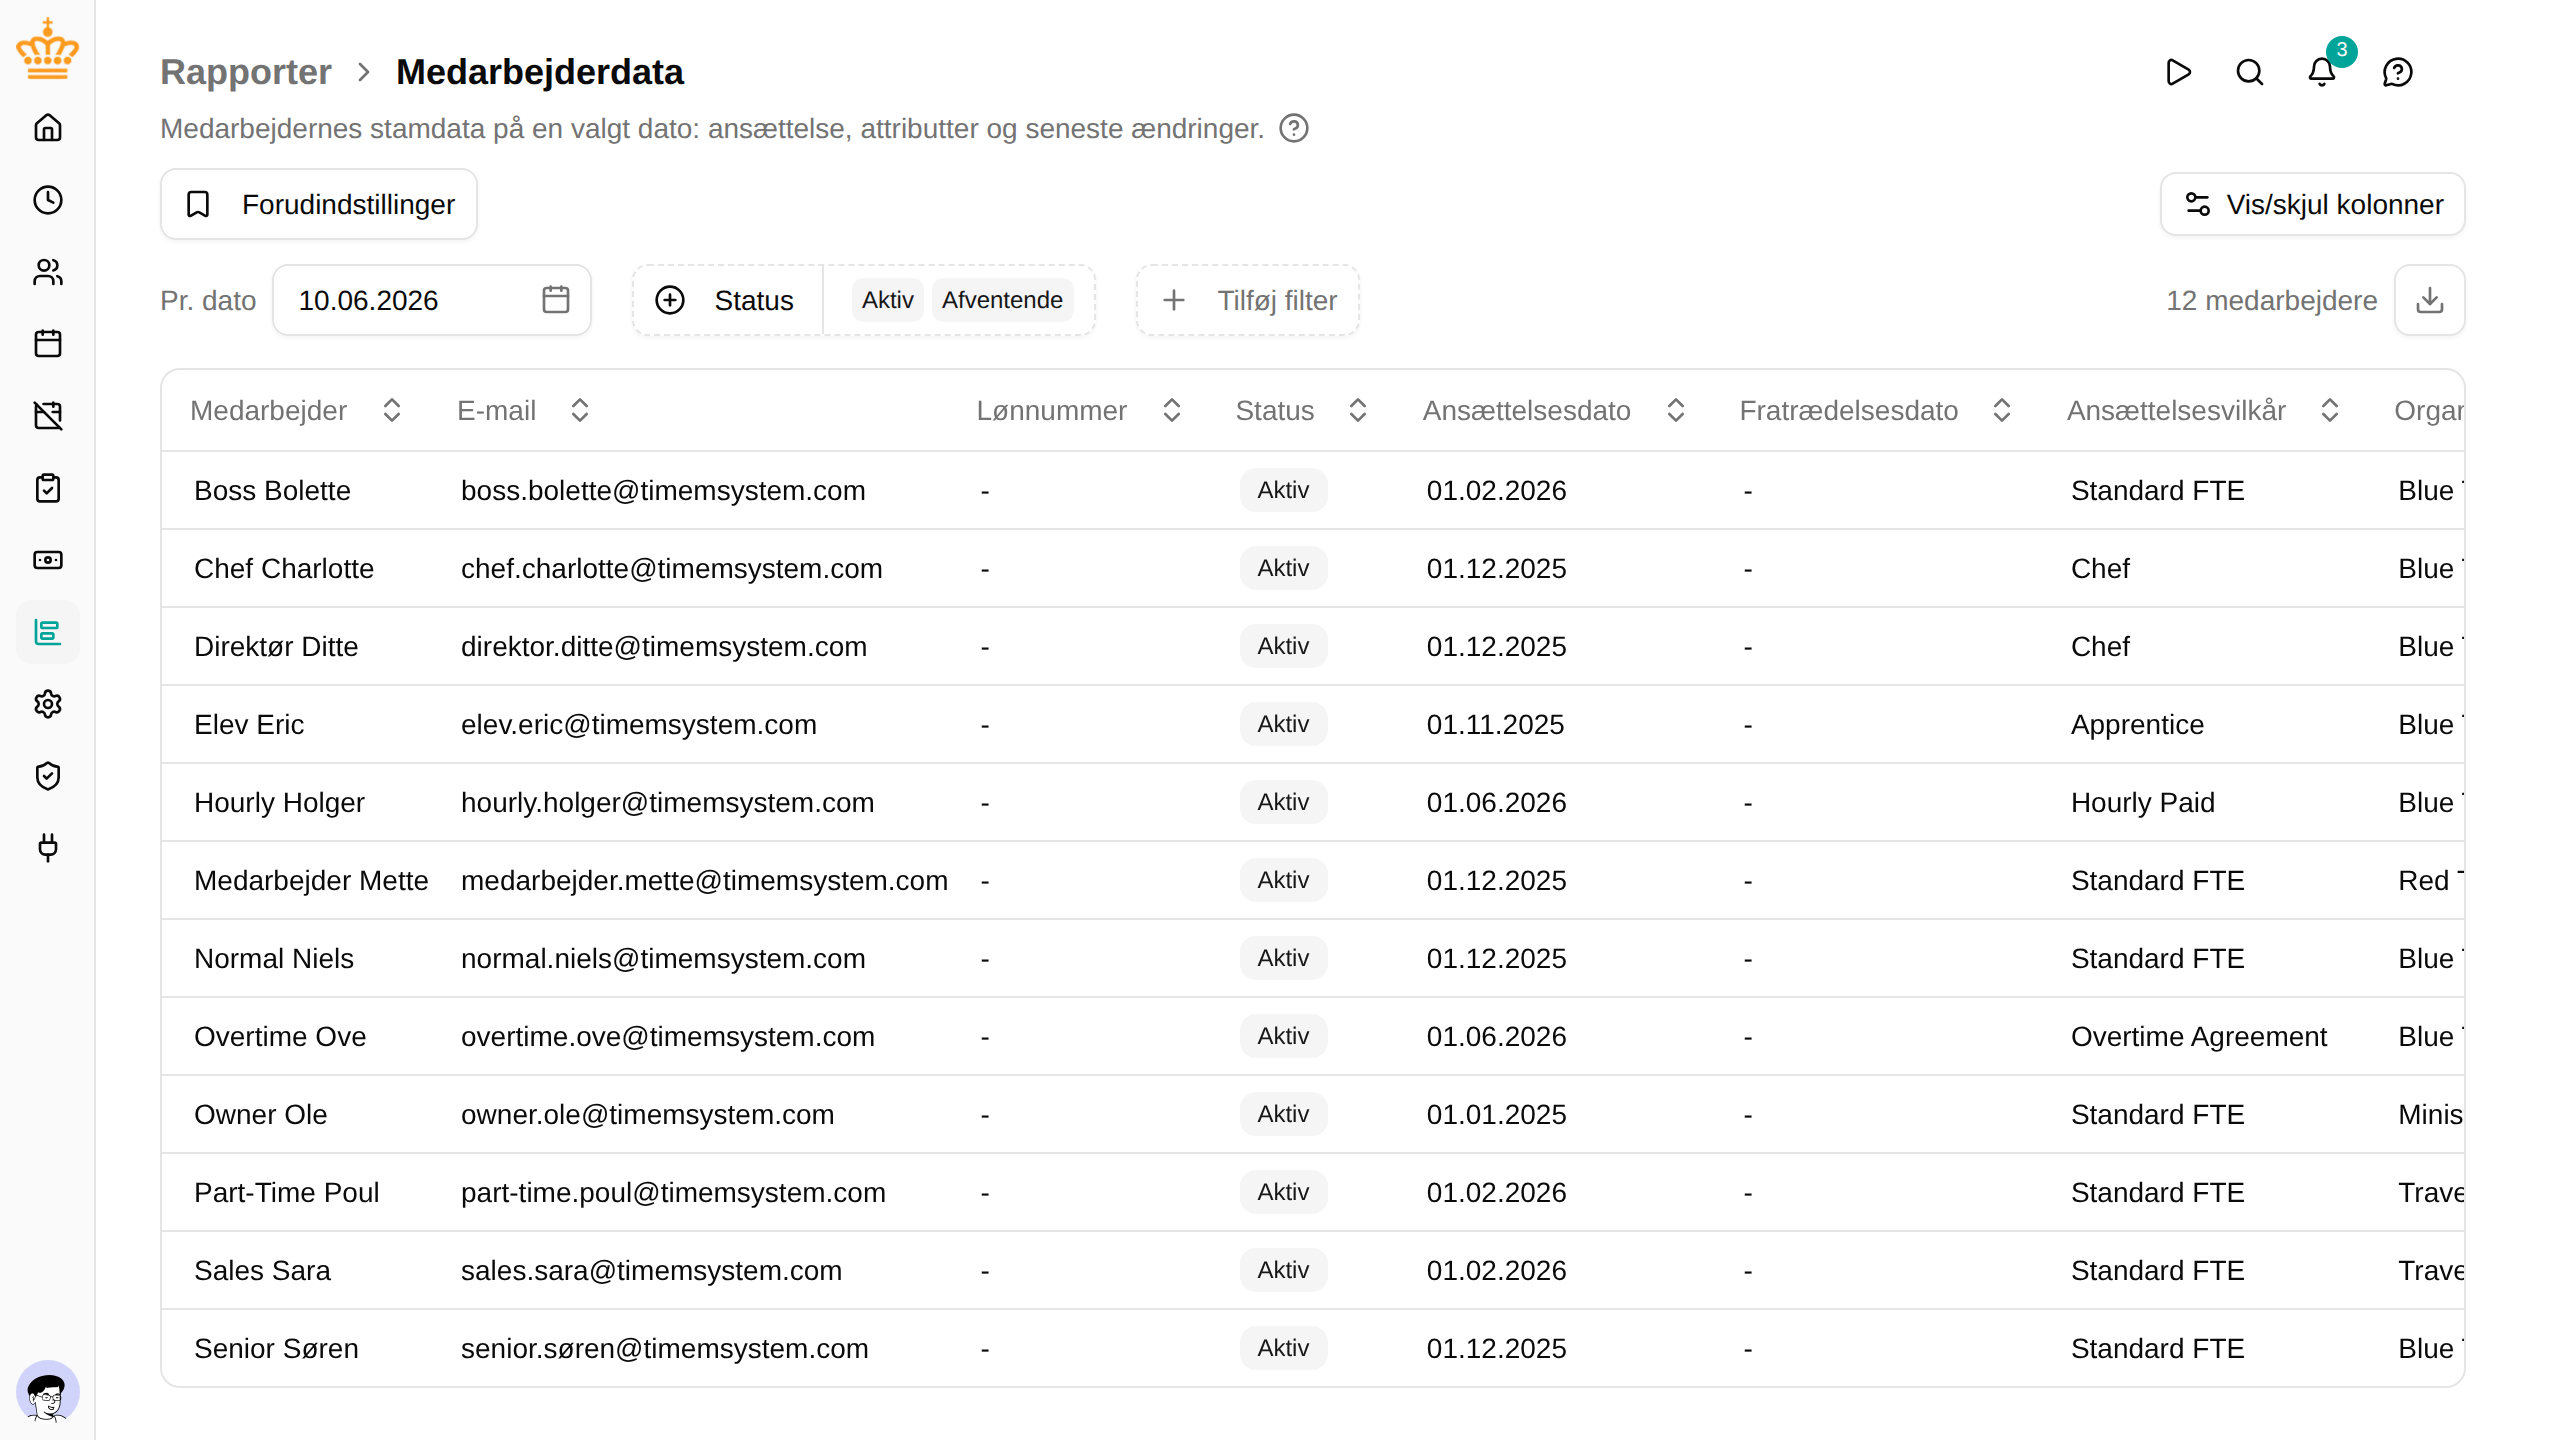Click the help circle beside description
2560x1440 pixels.
click(x=1294, y=128)
